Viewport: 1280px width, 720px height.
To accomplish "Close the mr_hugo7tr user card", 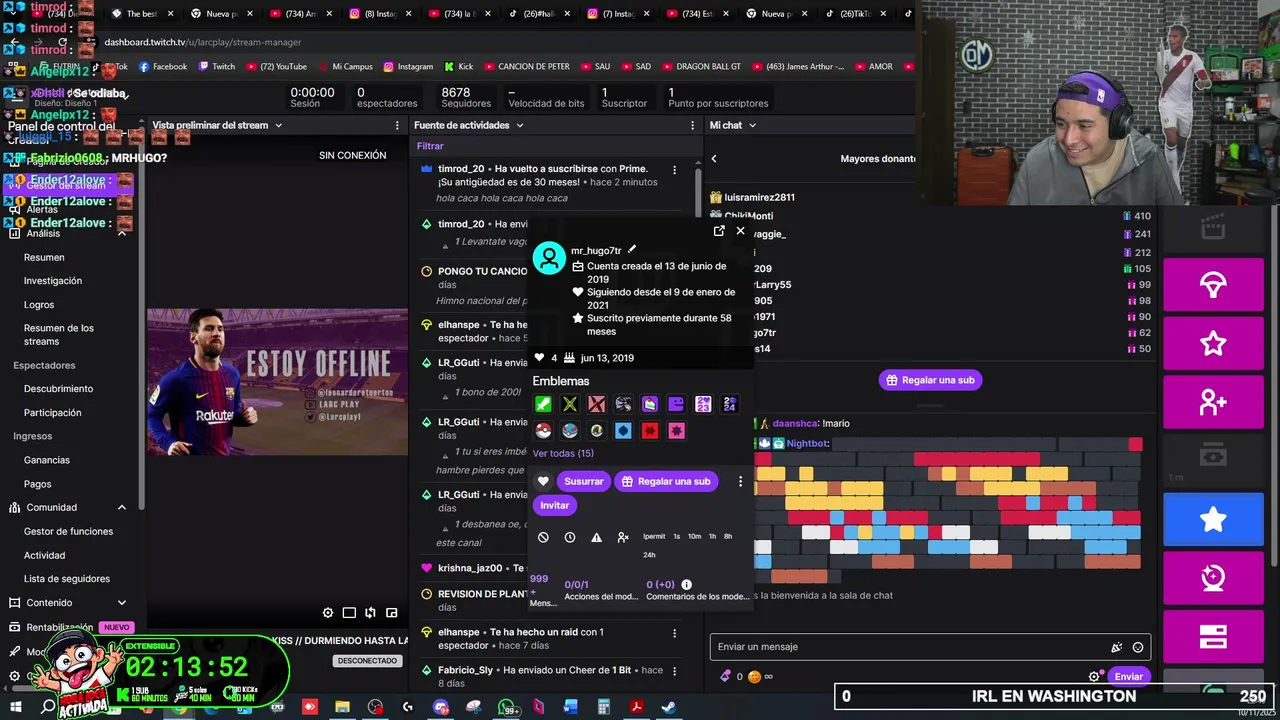I will (x=740, y=231).
